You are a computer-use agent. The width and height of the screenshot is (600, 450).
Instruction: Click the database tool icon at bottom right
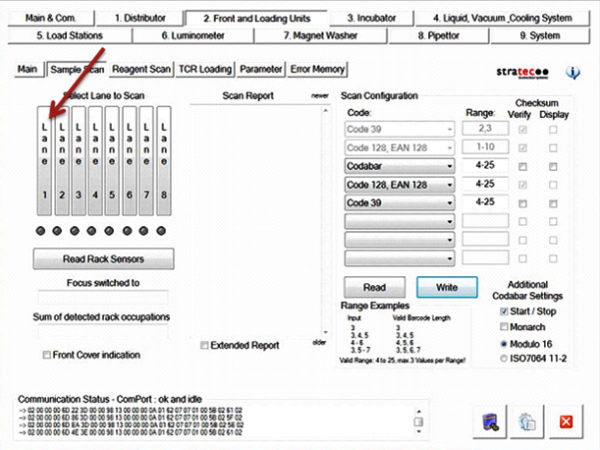click(490, 421)
